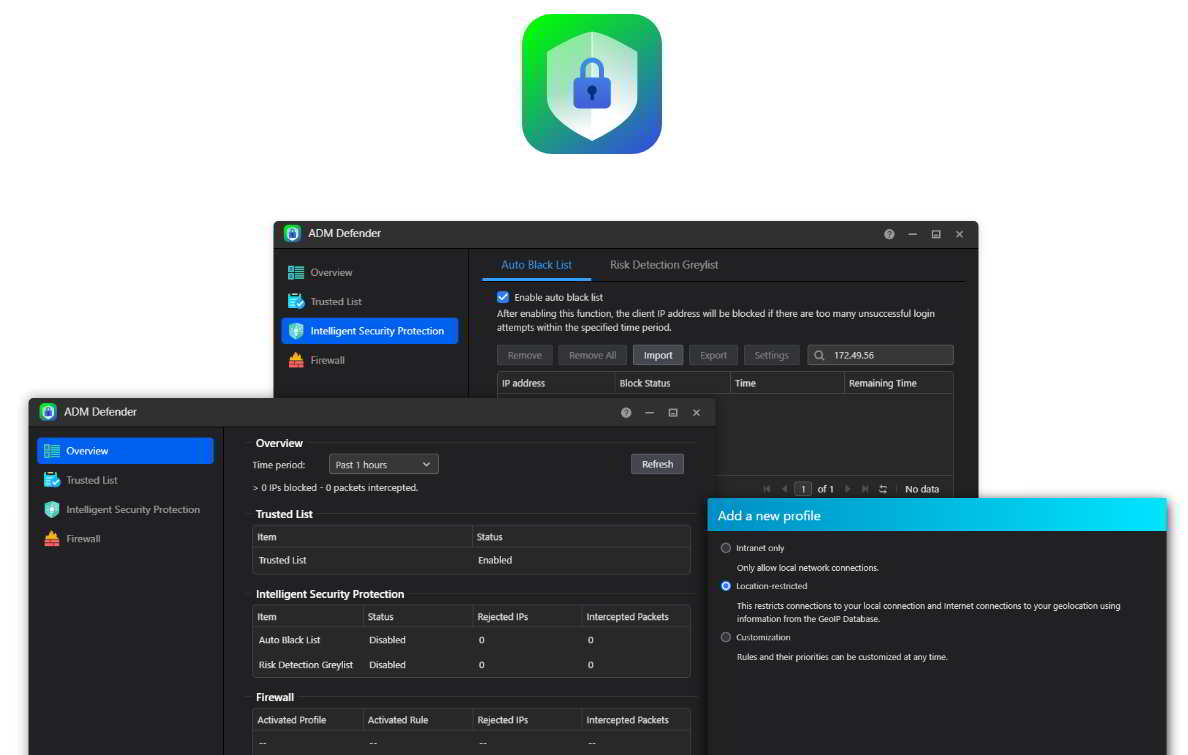Toggle Enable auto black list checkbox

point(502,296)
